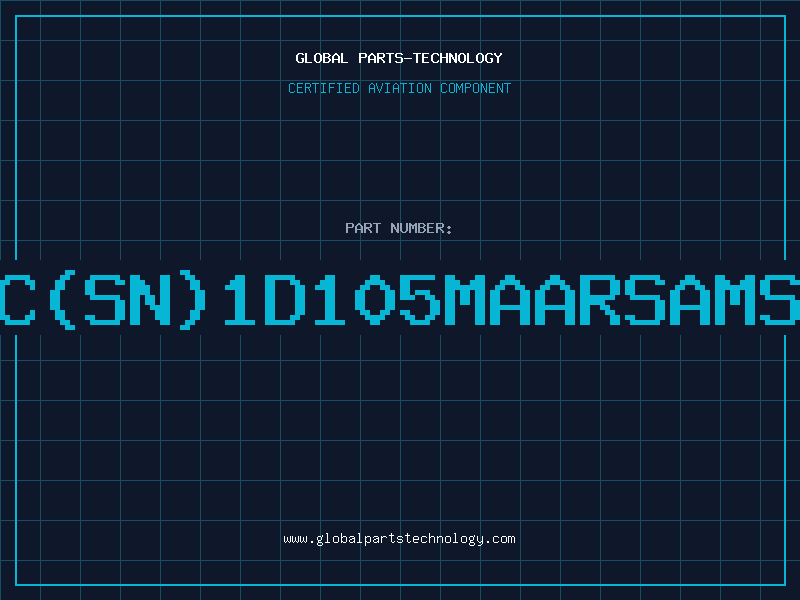Click the GLOBAL PARTS-TECHNOLOGY heading
800x600 pixels.
399,58
